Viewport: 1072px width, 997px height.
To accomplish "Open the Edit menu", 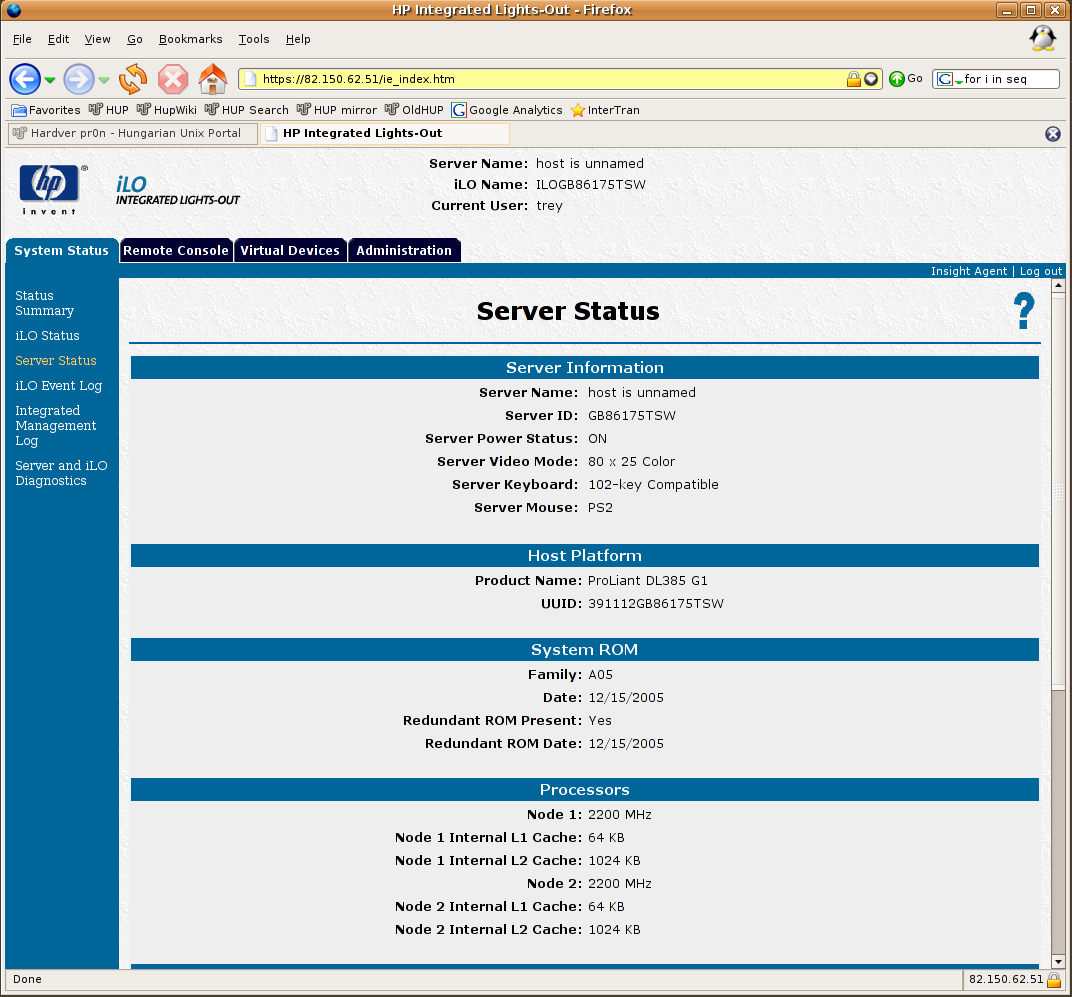I will tap(58, 39).
